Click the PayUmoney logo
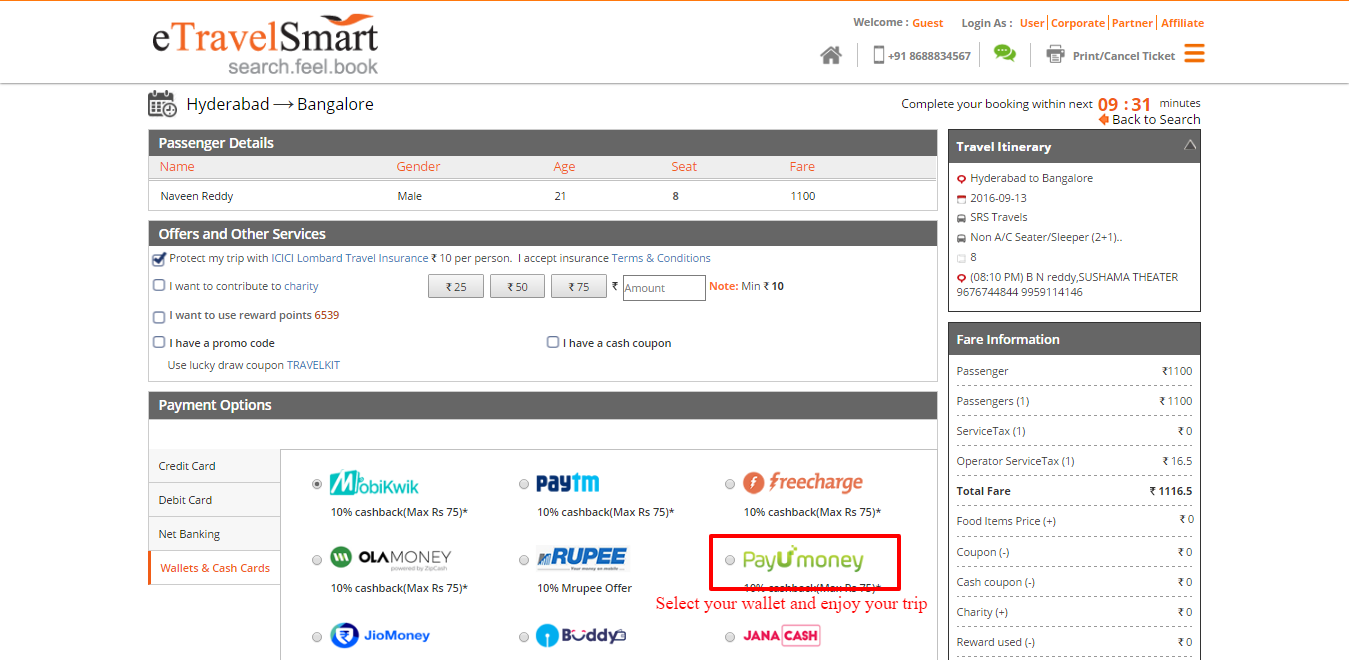The width and height of the screenshot is (1349, 660). pyautogui.click(x=803, y=559)
